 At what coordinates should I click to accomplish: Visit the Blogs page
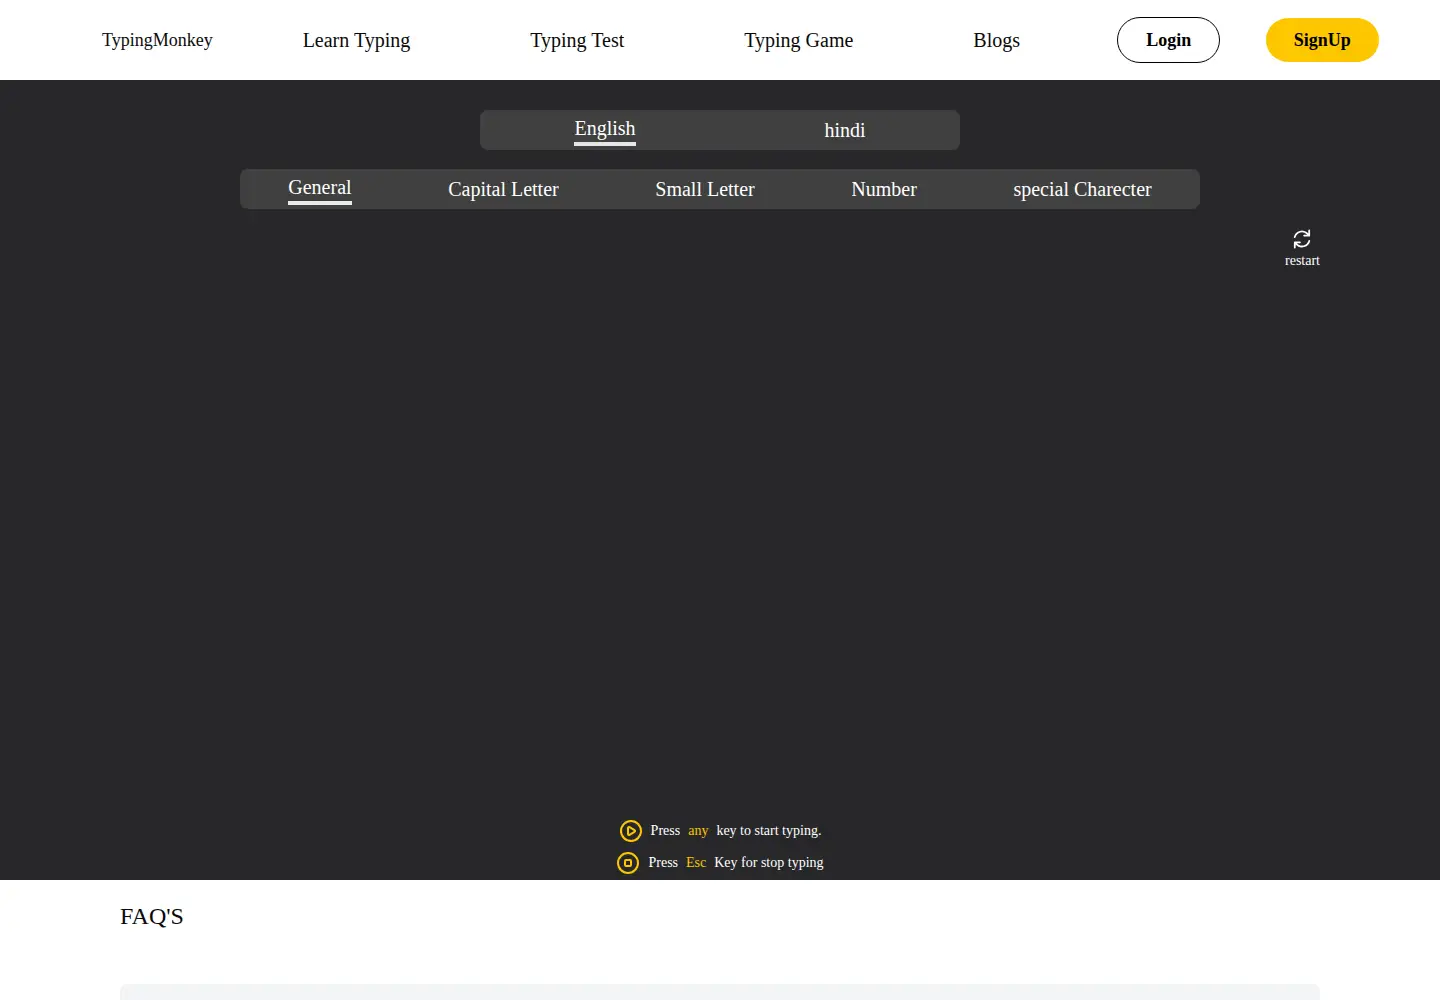(x=997, y=40)
